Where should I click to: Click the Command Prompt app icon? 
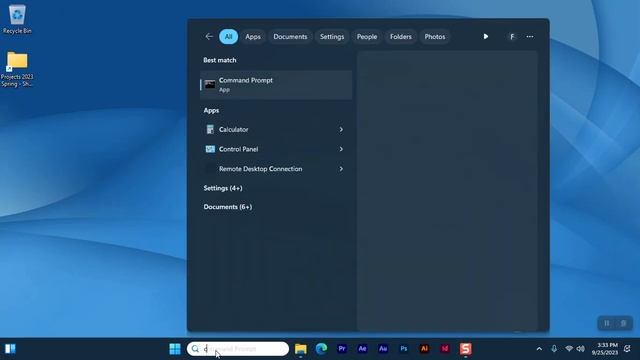click(x=210, y=84)
